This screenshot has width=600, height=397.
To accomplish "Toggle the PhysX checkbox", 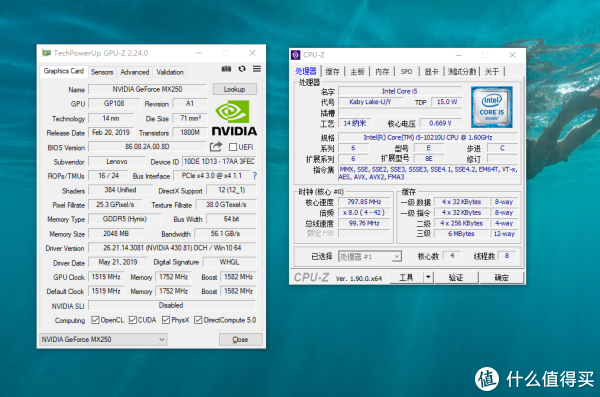I will pos(166,320).
